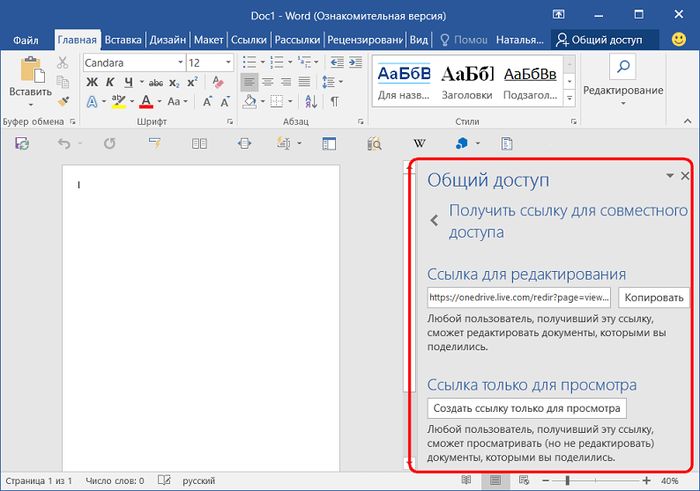This screenshot has width=700, height=491.
Task: Click the Paste (Вставить) clipboard icon
Action: (30, 72)
